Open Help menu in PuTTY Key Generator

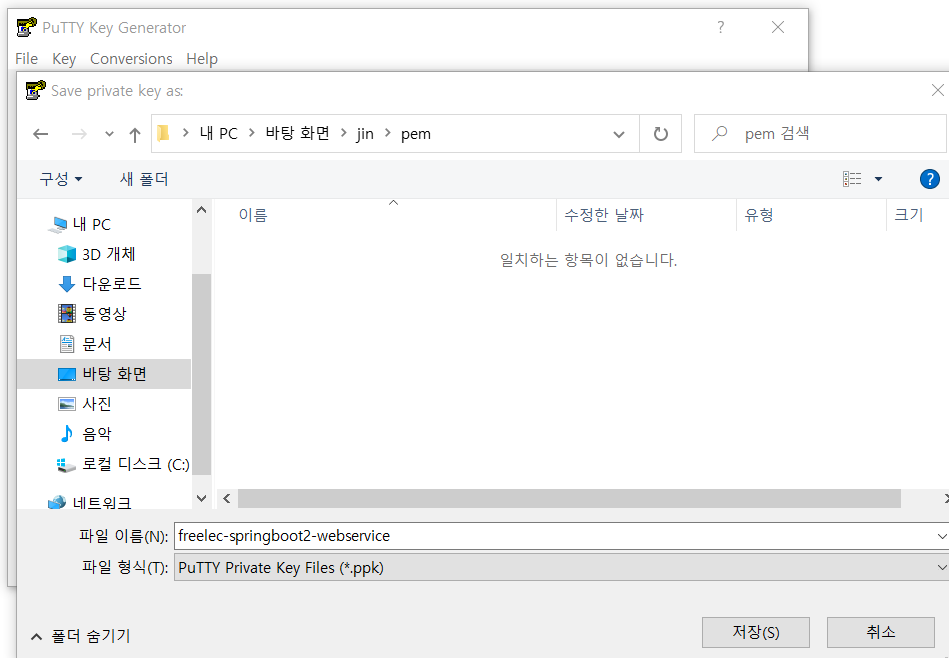(x=202, y=59)
